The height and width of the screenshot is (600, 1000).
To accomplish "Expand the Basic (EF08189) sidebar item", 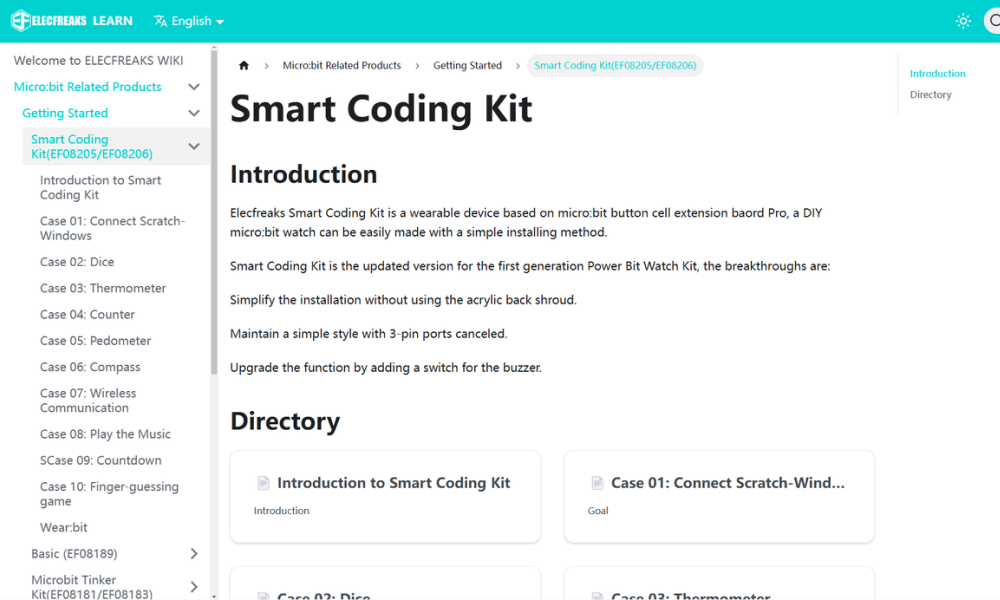I will pyautogui.click(x=194, y=554).
